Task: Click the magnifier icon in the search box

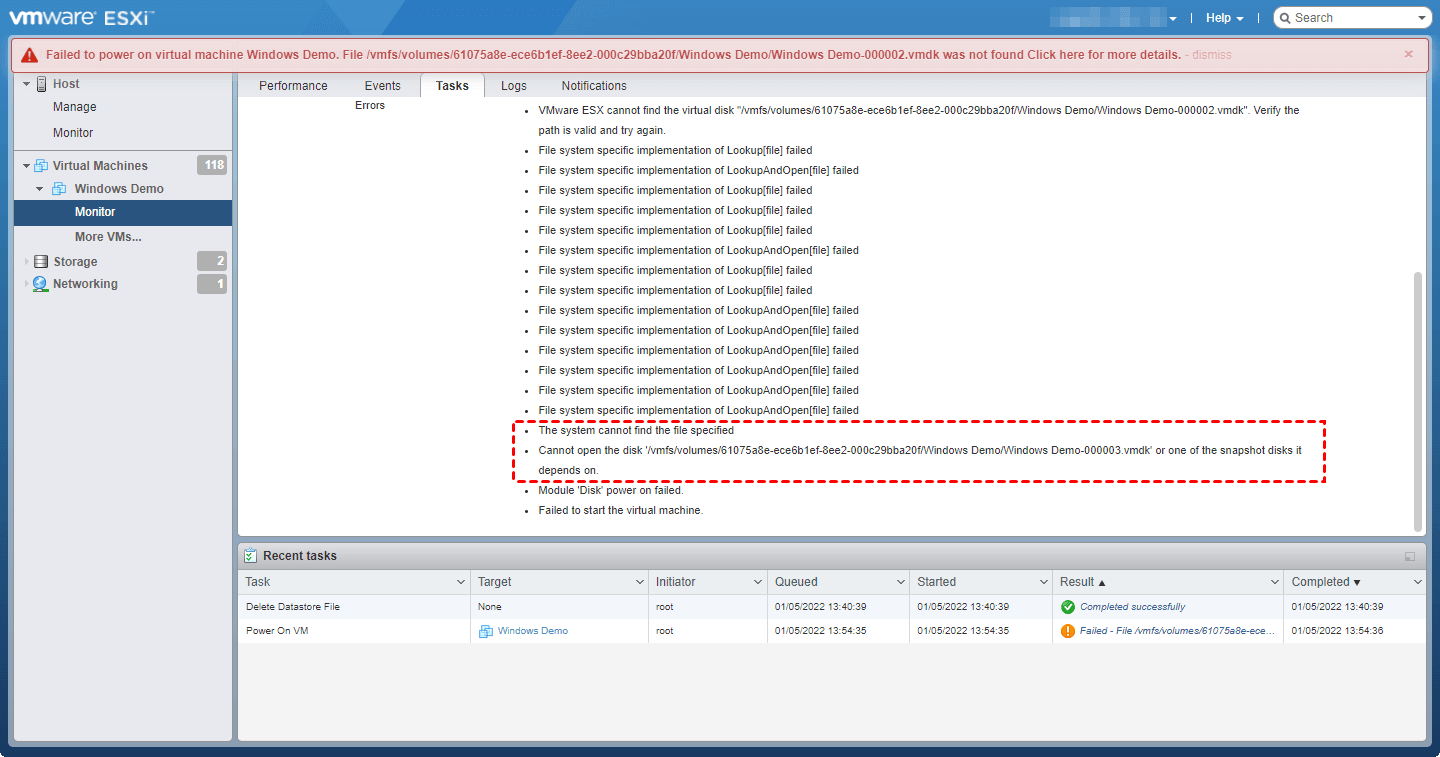Action: point(1285,18)
